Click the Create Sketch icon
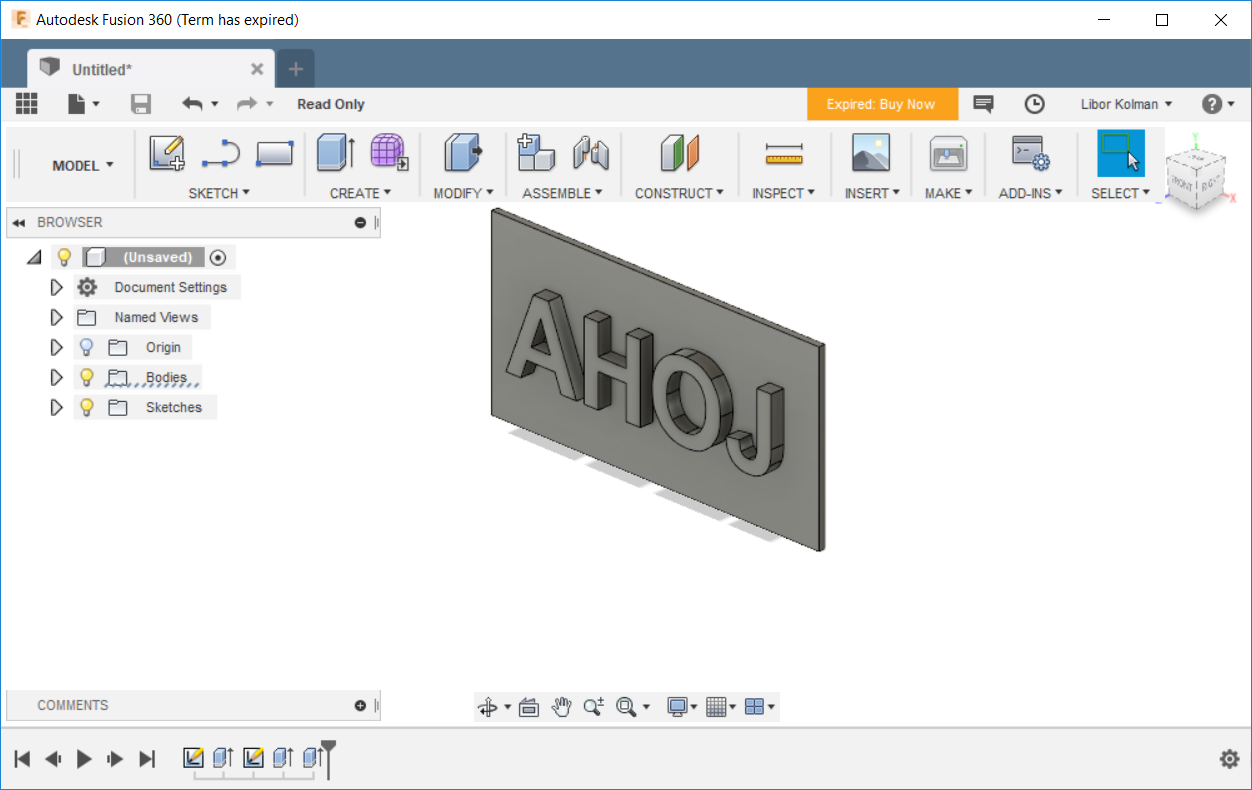This screenshot has width=1252, height=790. click(x=167, y=153)
